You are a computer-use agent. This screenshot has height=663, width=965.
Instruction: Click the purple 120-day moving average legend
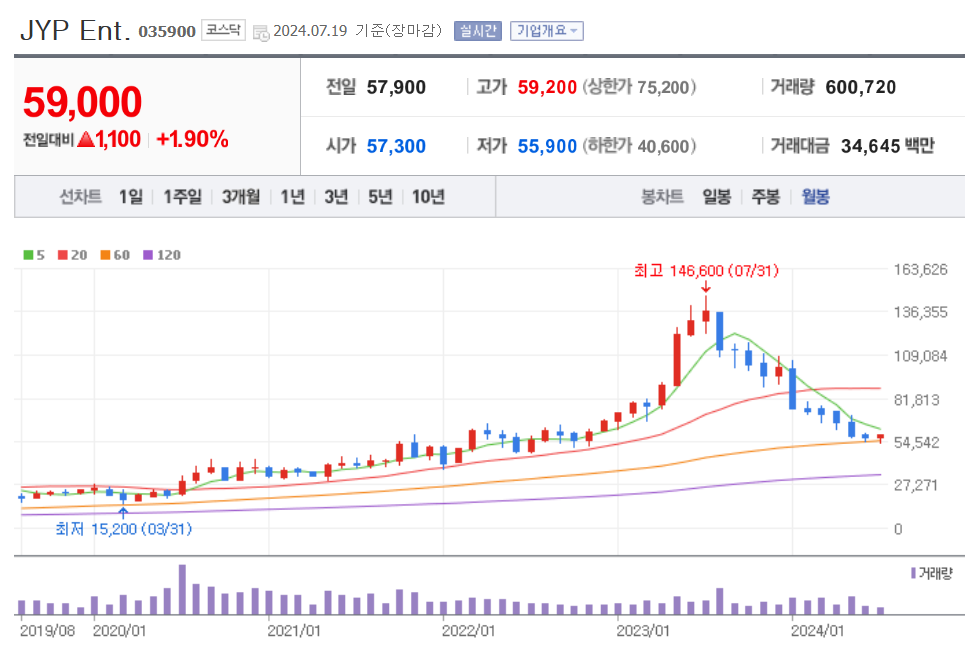coord(162,255)
